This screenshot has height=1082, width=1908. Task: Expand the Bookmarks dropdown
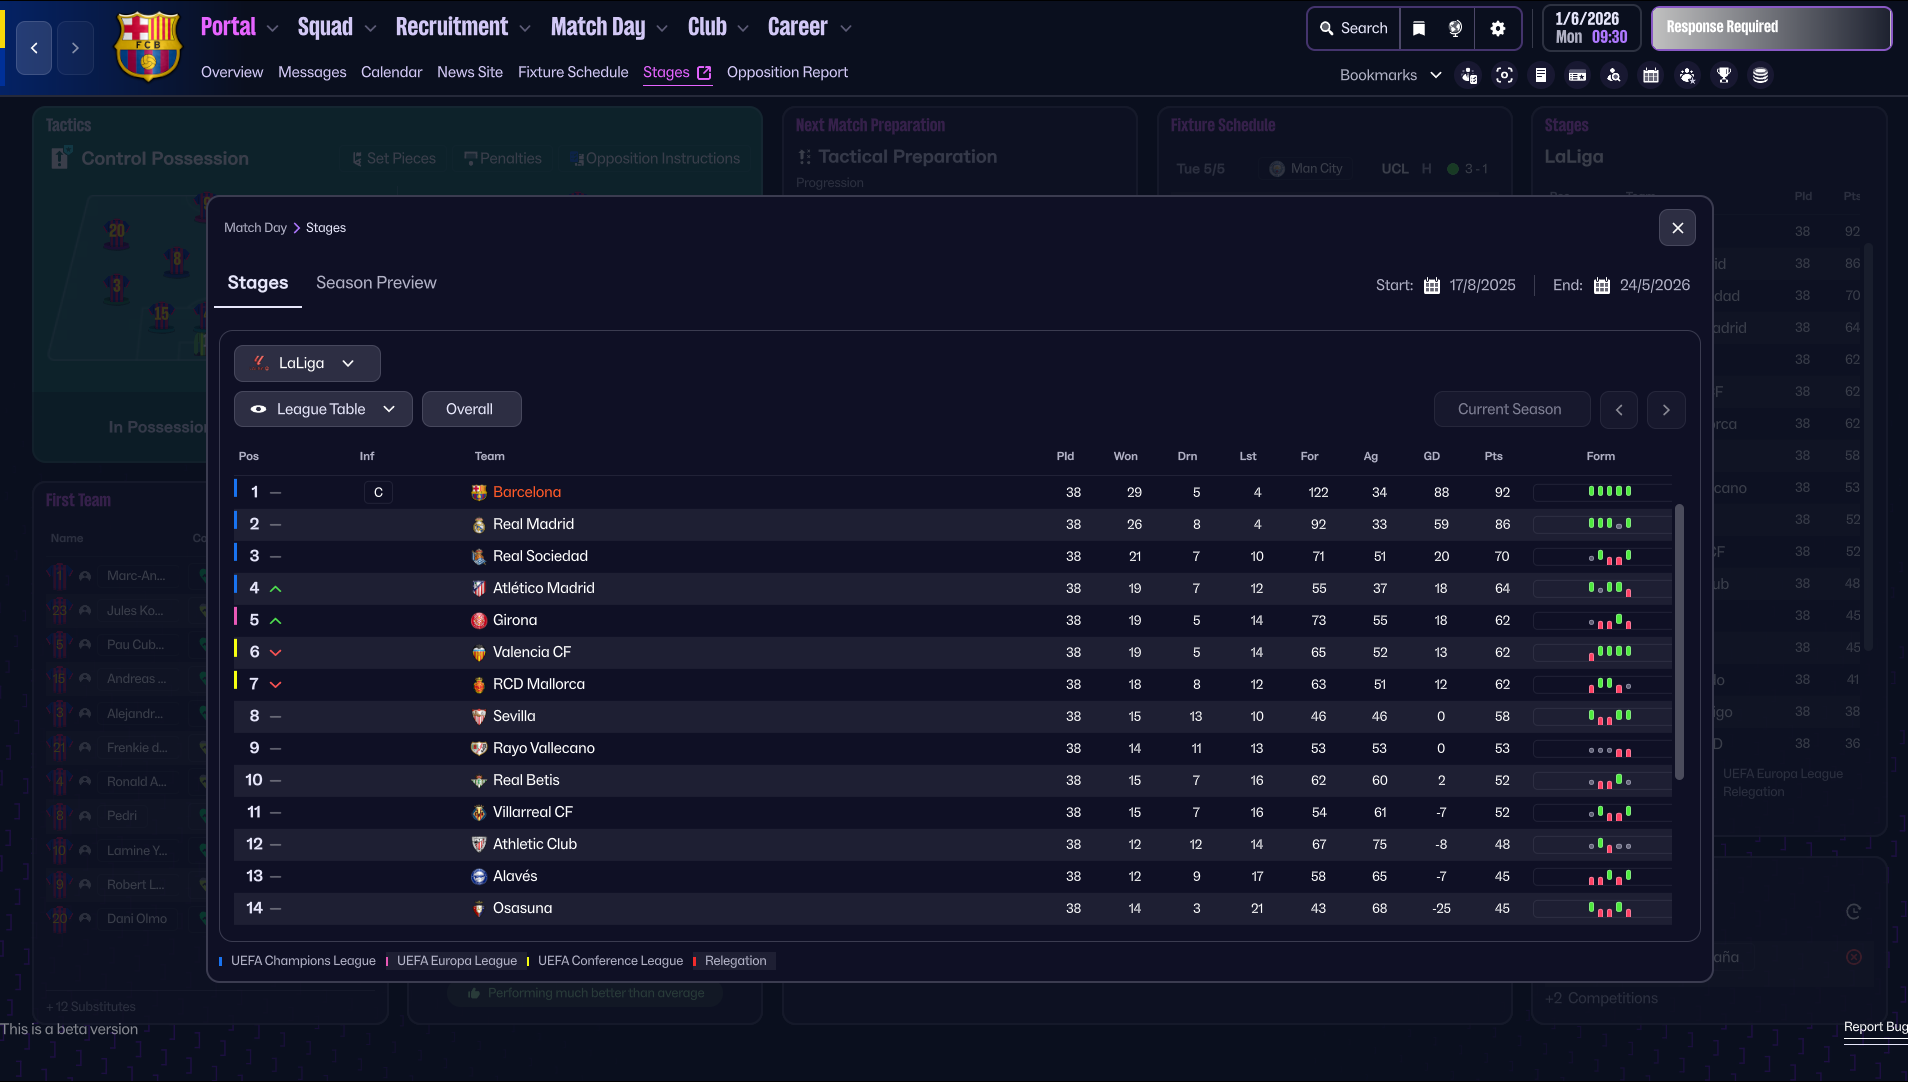(x=1390, y=75)
